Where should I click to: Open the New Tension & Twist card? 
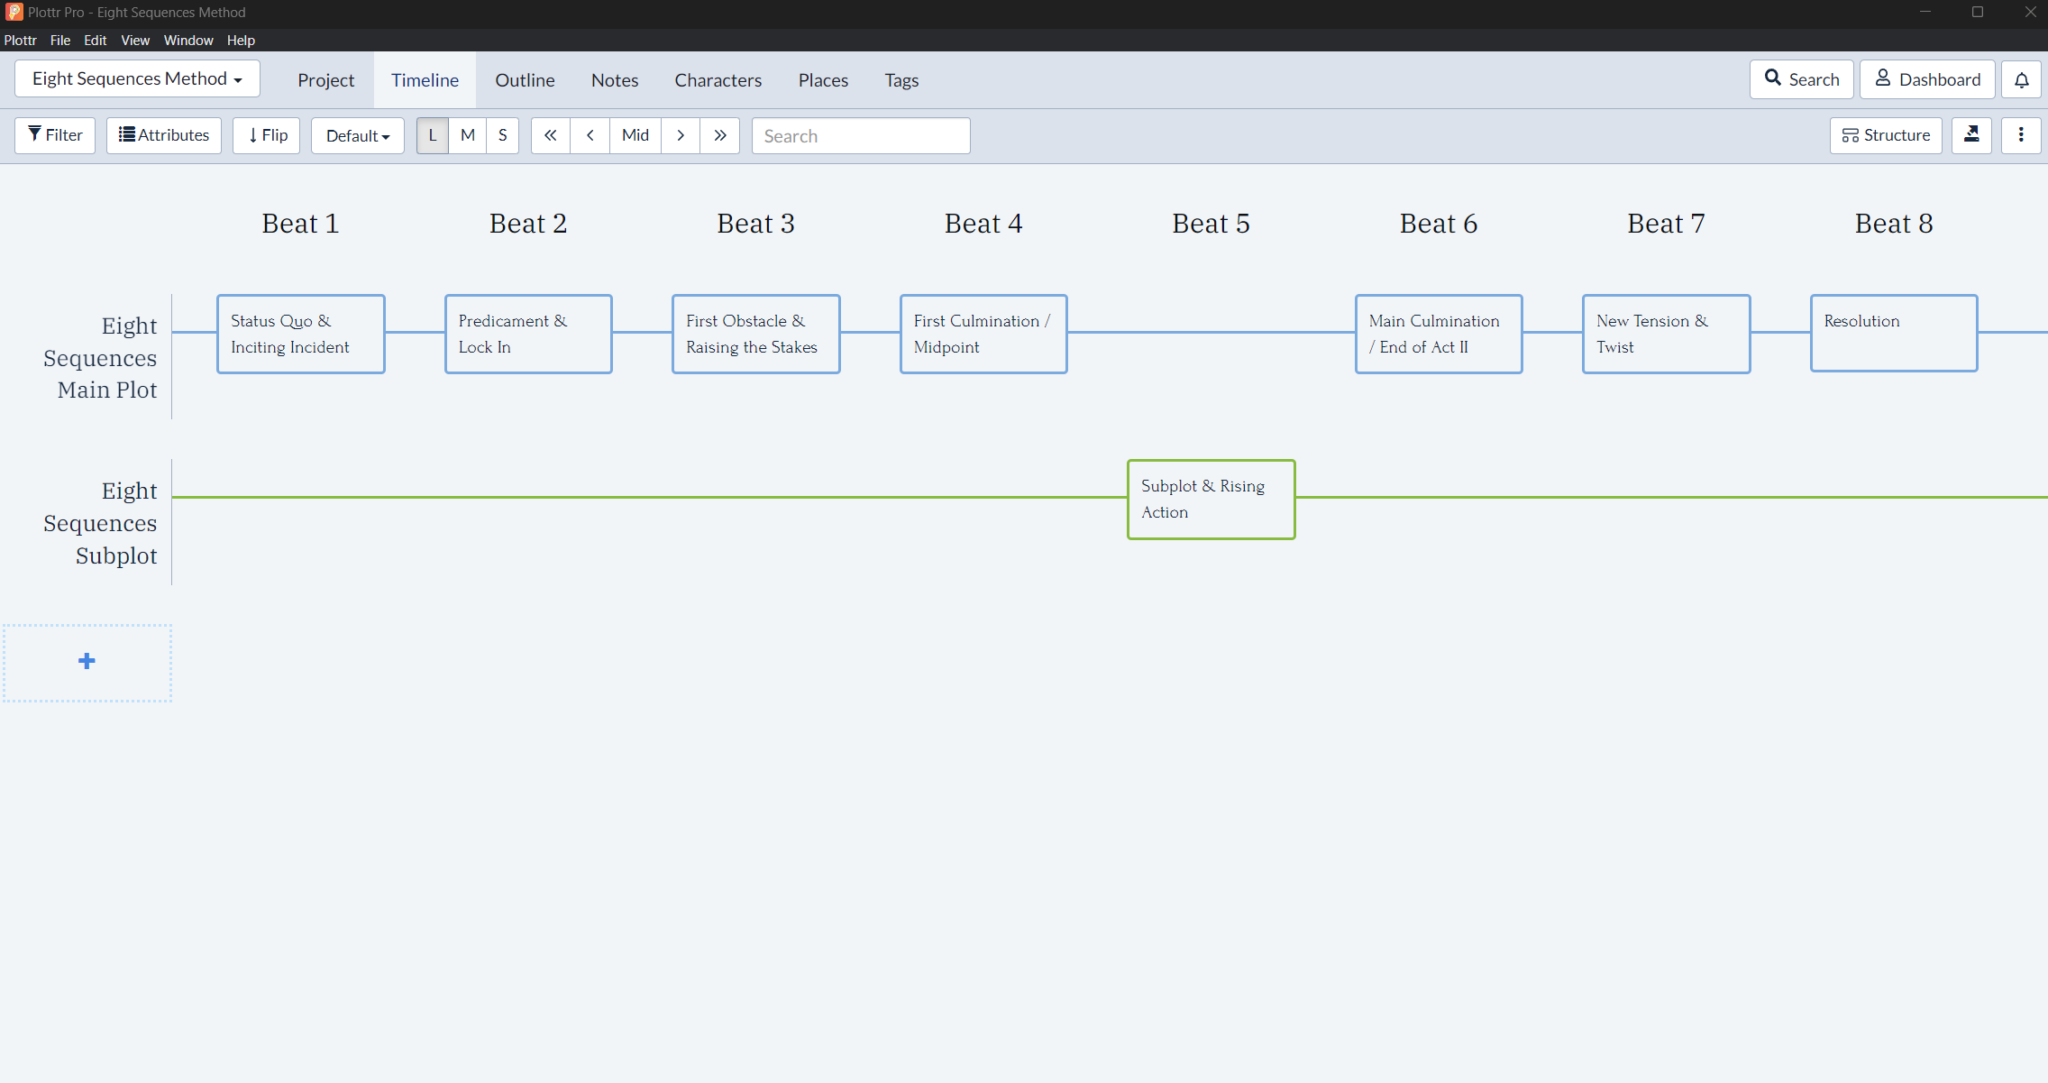[x=1666, y=334]
